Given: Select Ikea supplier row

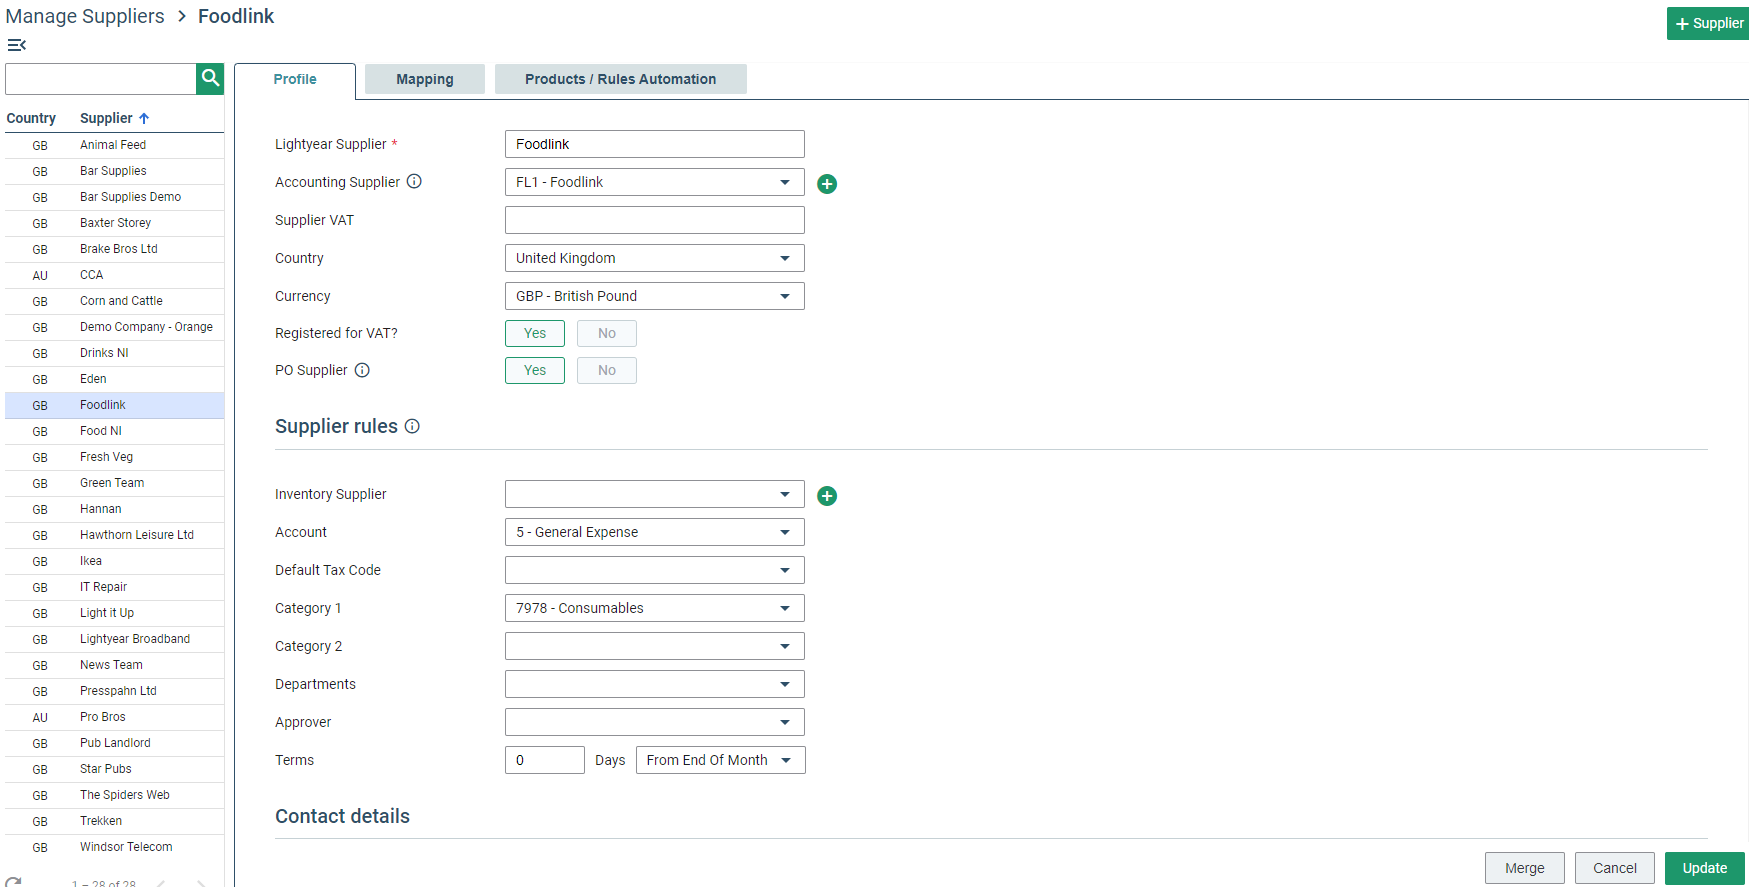Looking at the screenshot, I should [x=115, y=561].
